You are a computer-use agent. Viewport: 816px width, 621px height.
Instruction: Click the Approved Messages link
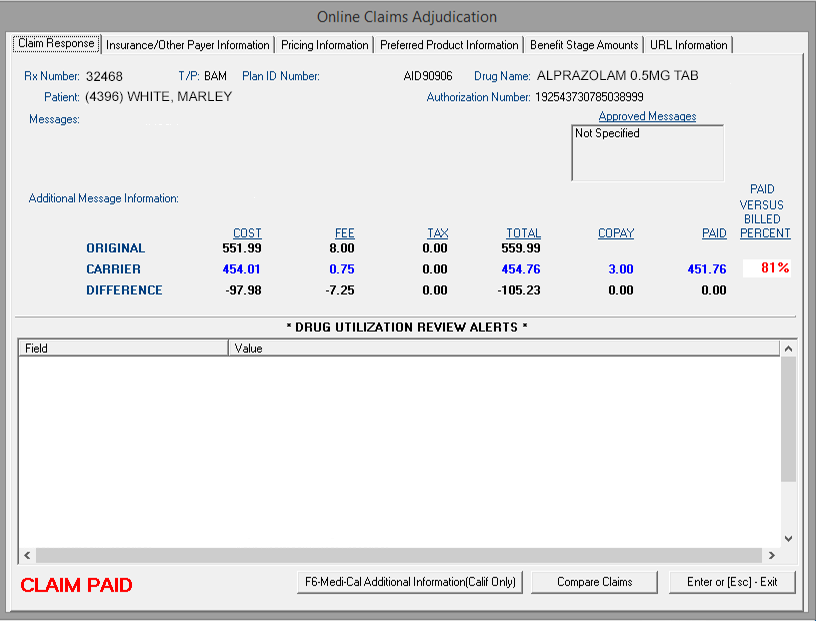(x=647, y=116)
